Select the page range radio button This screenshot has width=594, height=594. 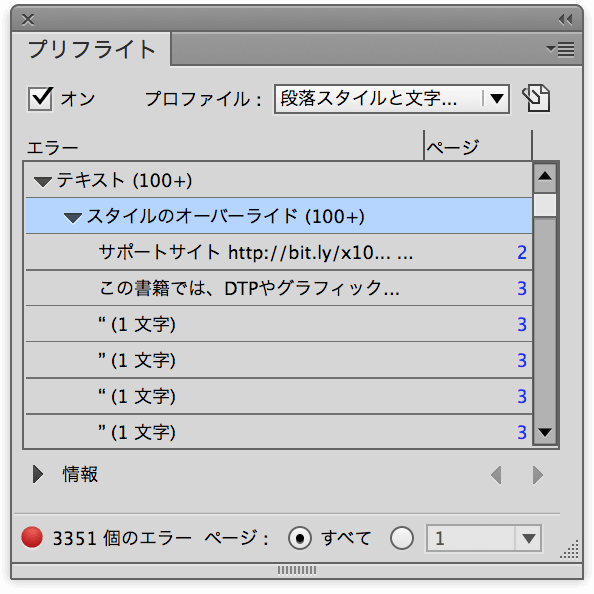point(402,538)
